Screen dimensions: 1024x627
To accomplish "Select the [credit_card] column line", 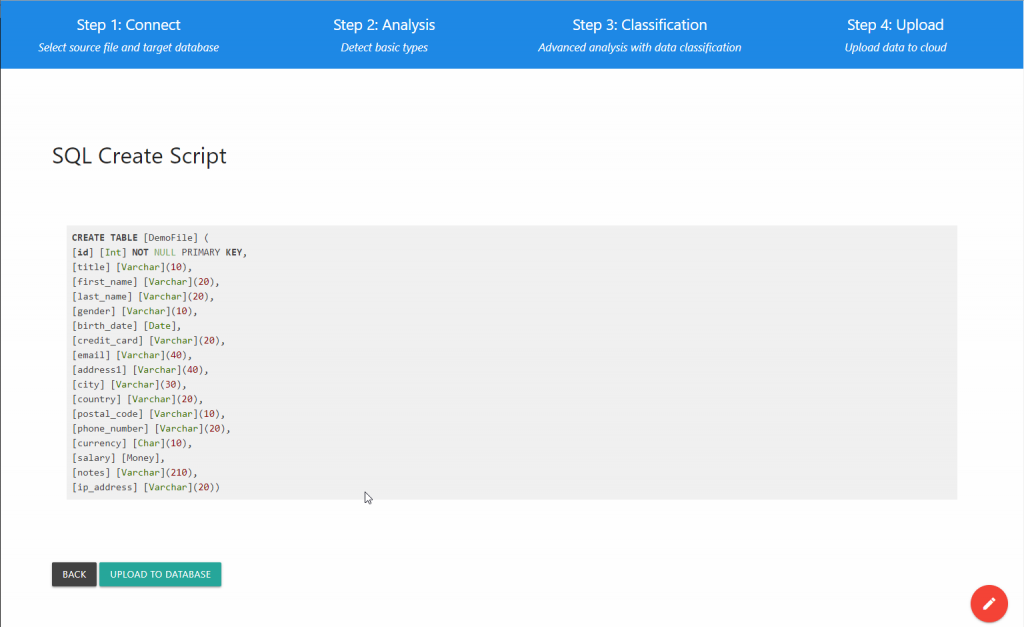I will 148,340.
